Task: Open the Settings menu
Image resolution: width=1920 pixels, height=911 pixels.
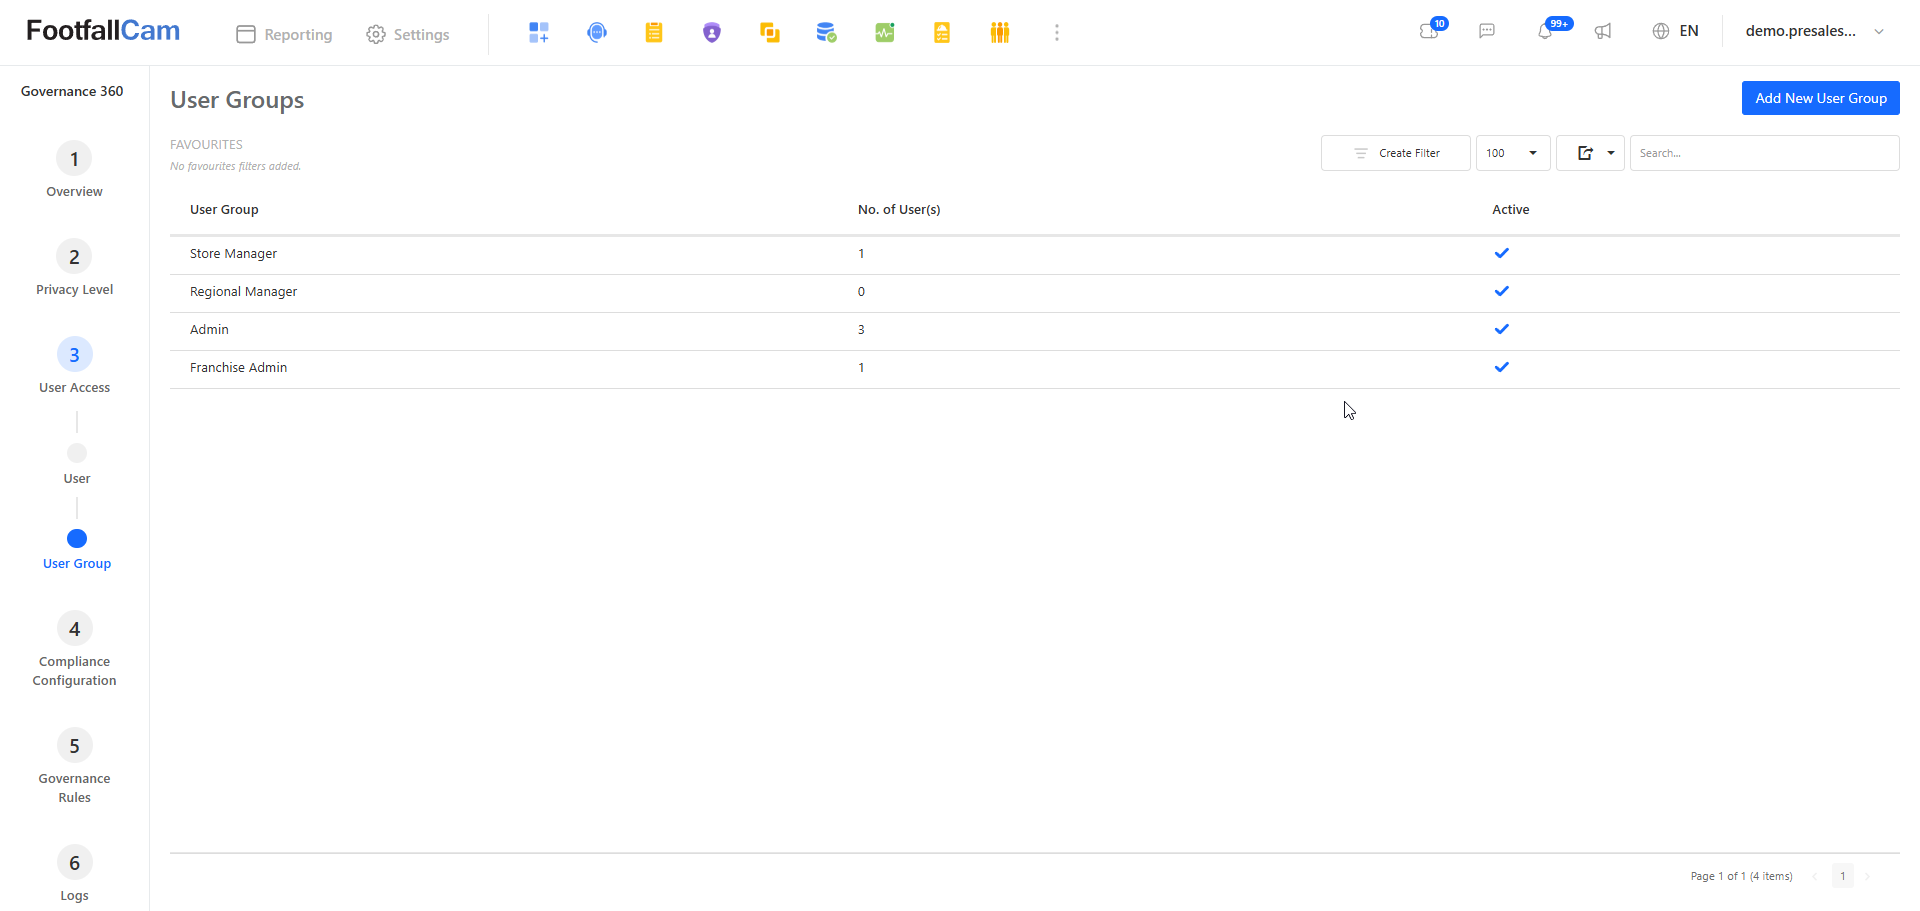Action: (x=408, y=34)
